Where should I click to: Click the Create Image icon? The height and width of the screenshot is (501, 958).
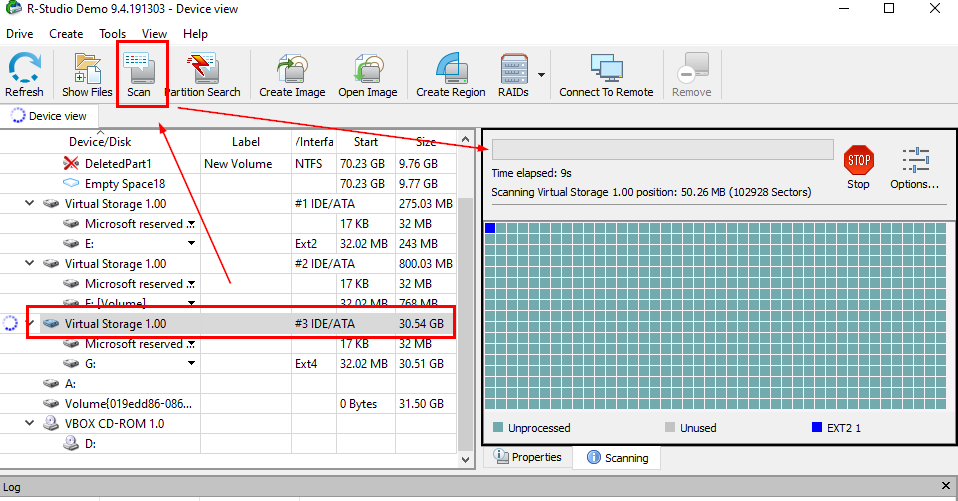[x=292, y=76]
